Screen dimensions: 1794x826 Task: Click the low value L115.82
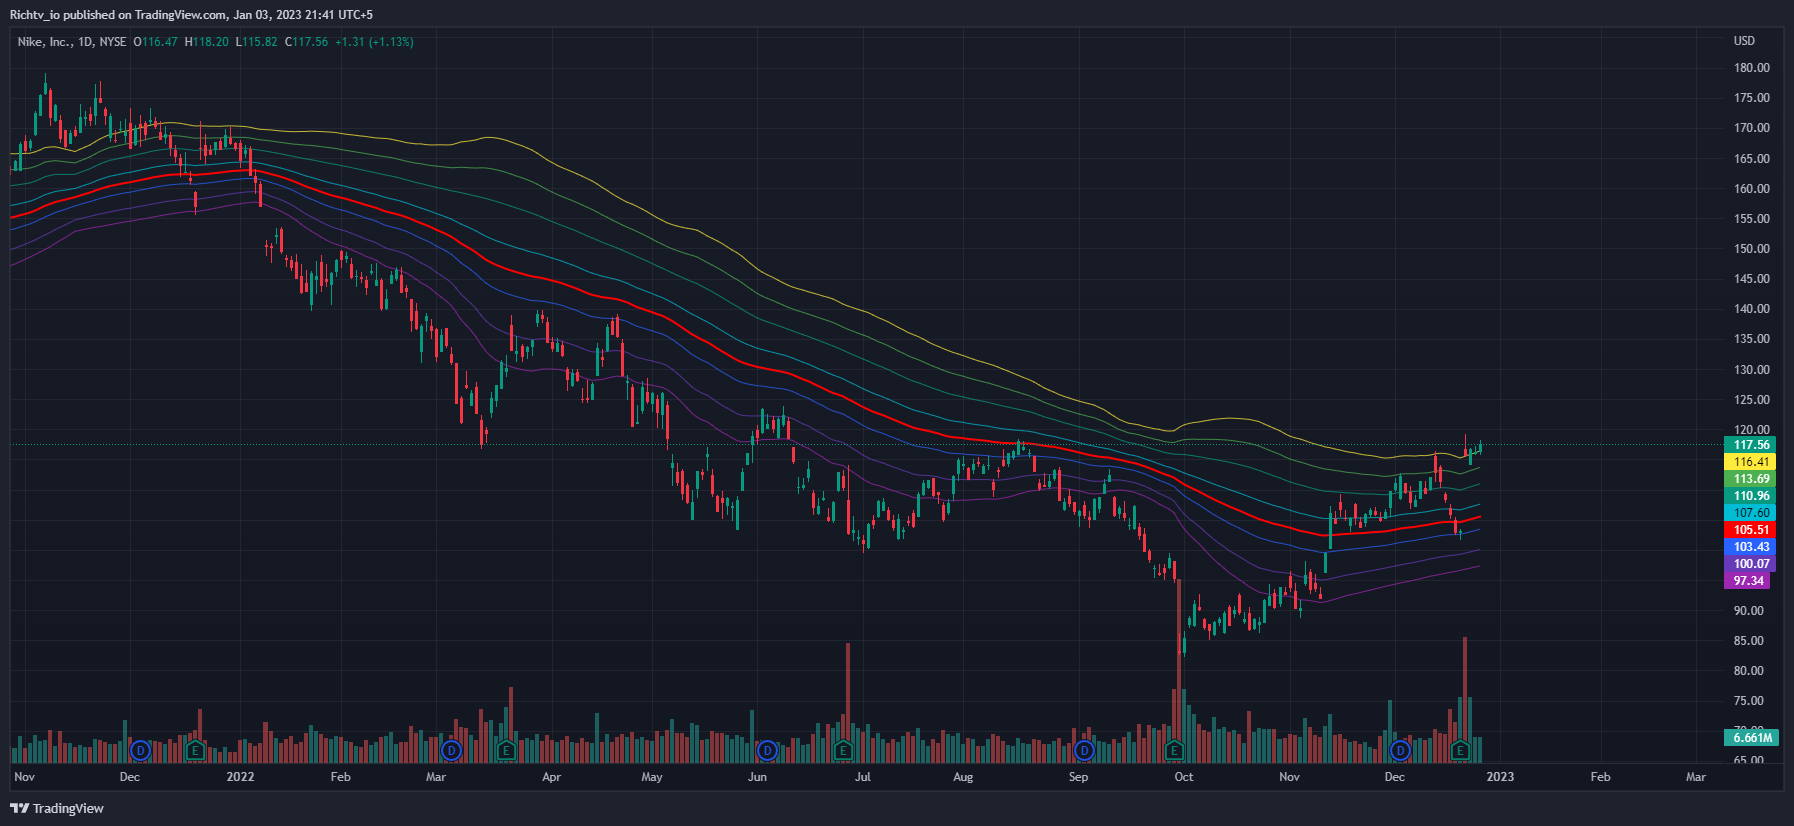pos(257,42)
